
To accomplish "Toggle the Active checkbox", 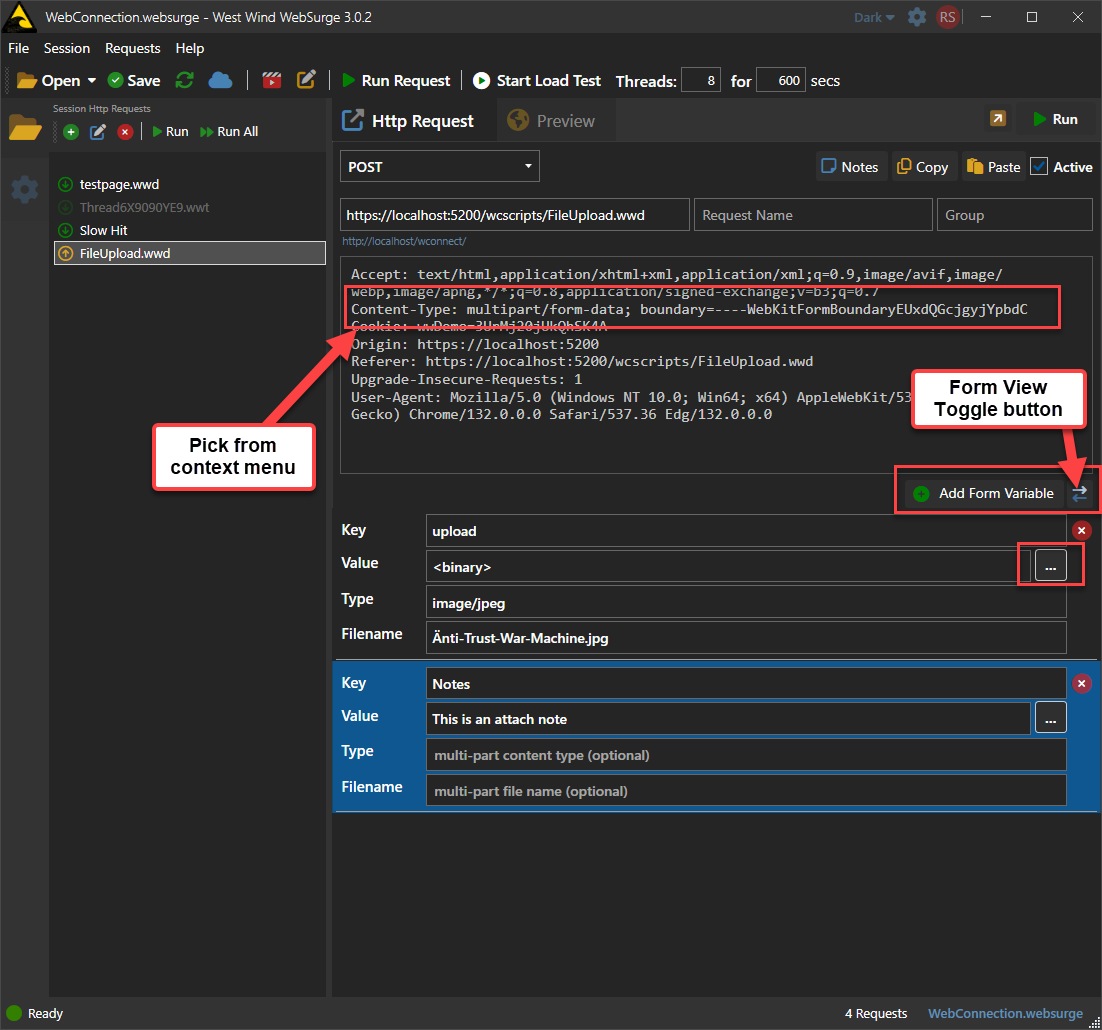I will click(1040, 167).
